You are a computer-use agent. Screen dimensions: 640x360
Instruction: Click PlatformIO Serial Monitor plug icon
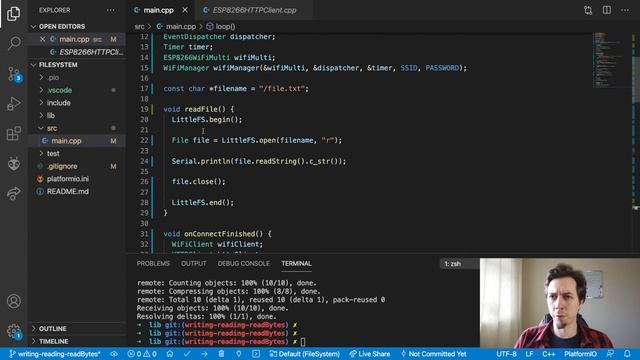[x=239, y=354]
